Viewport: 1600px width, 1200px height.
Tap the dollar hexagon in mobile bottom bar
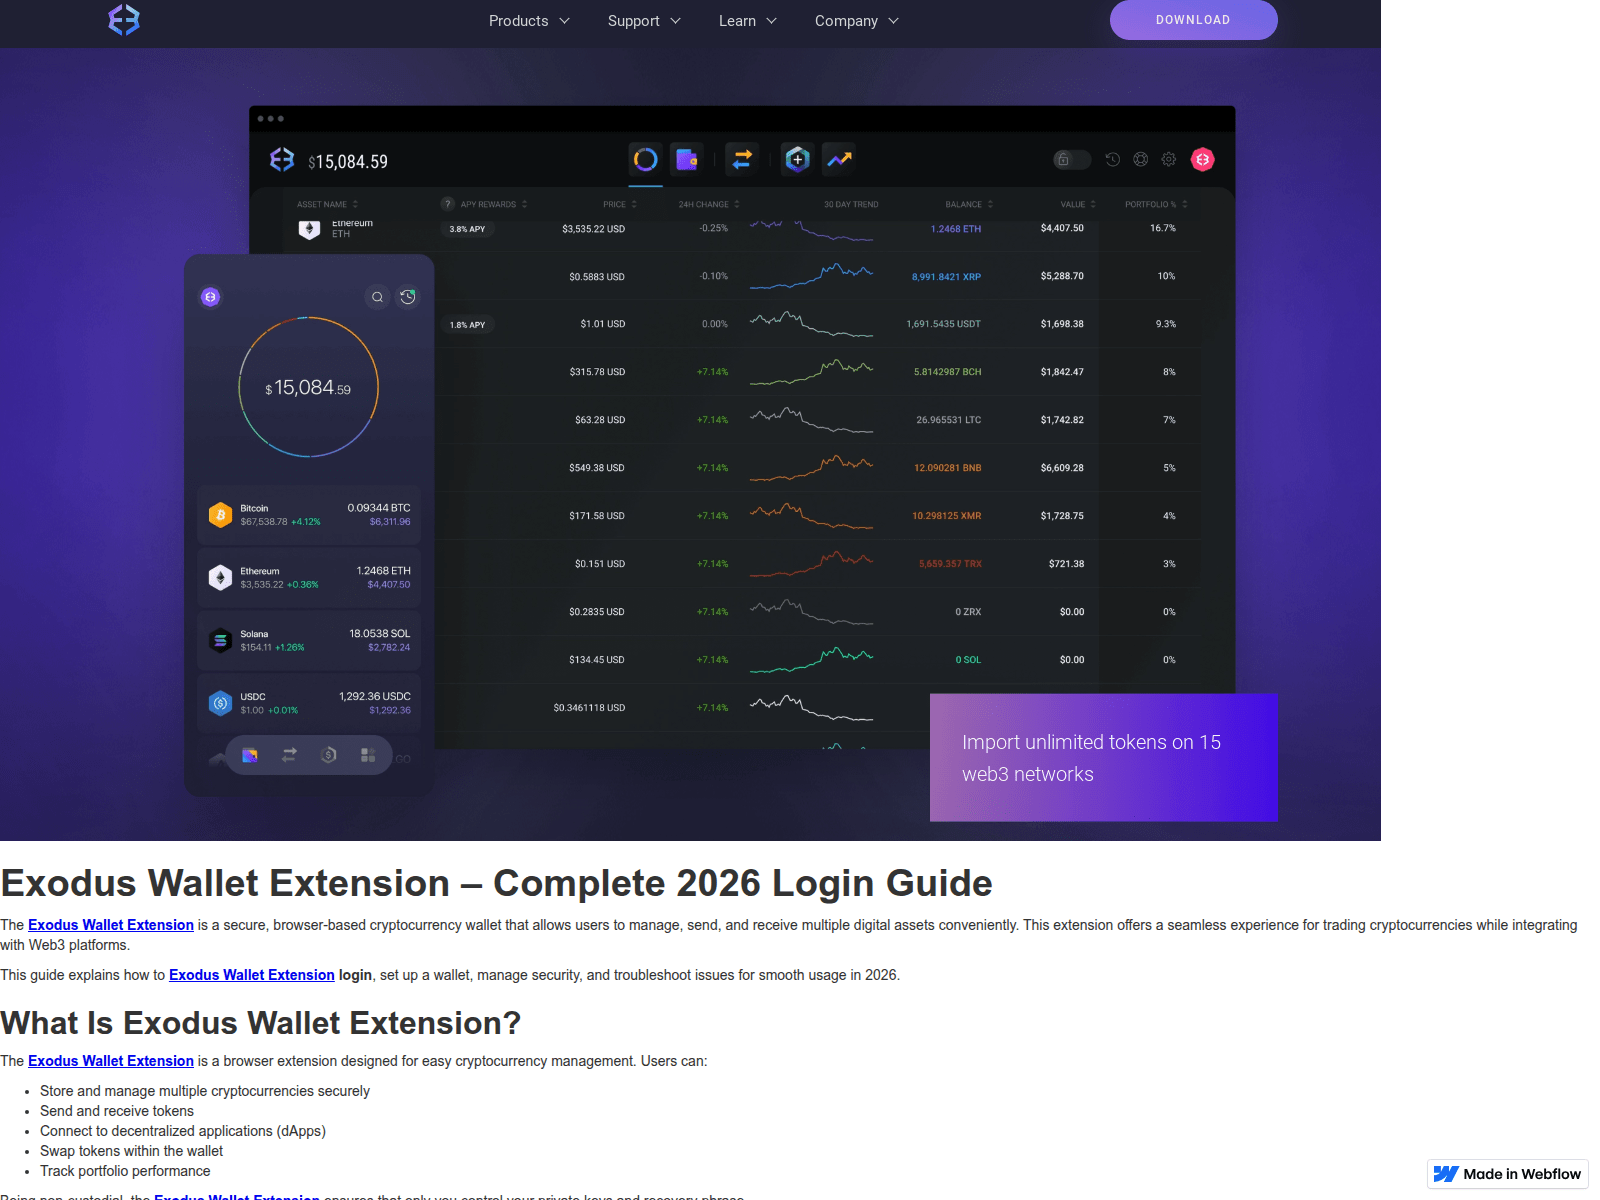(328, 755)
